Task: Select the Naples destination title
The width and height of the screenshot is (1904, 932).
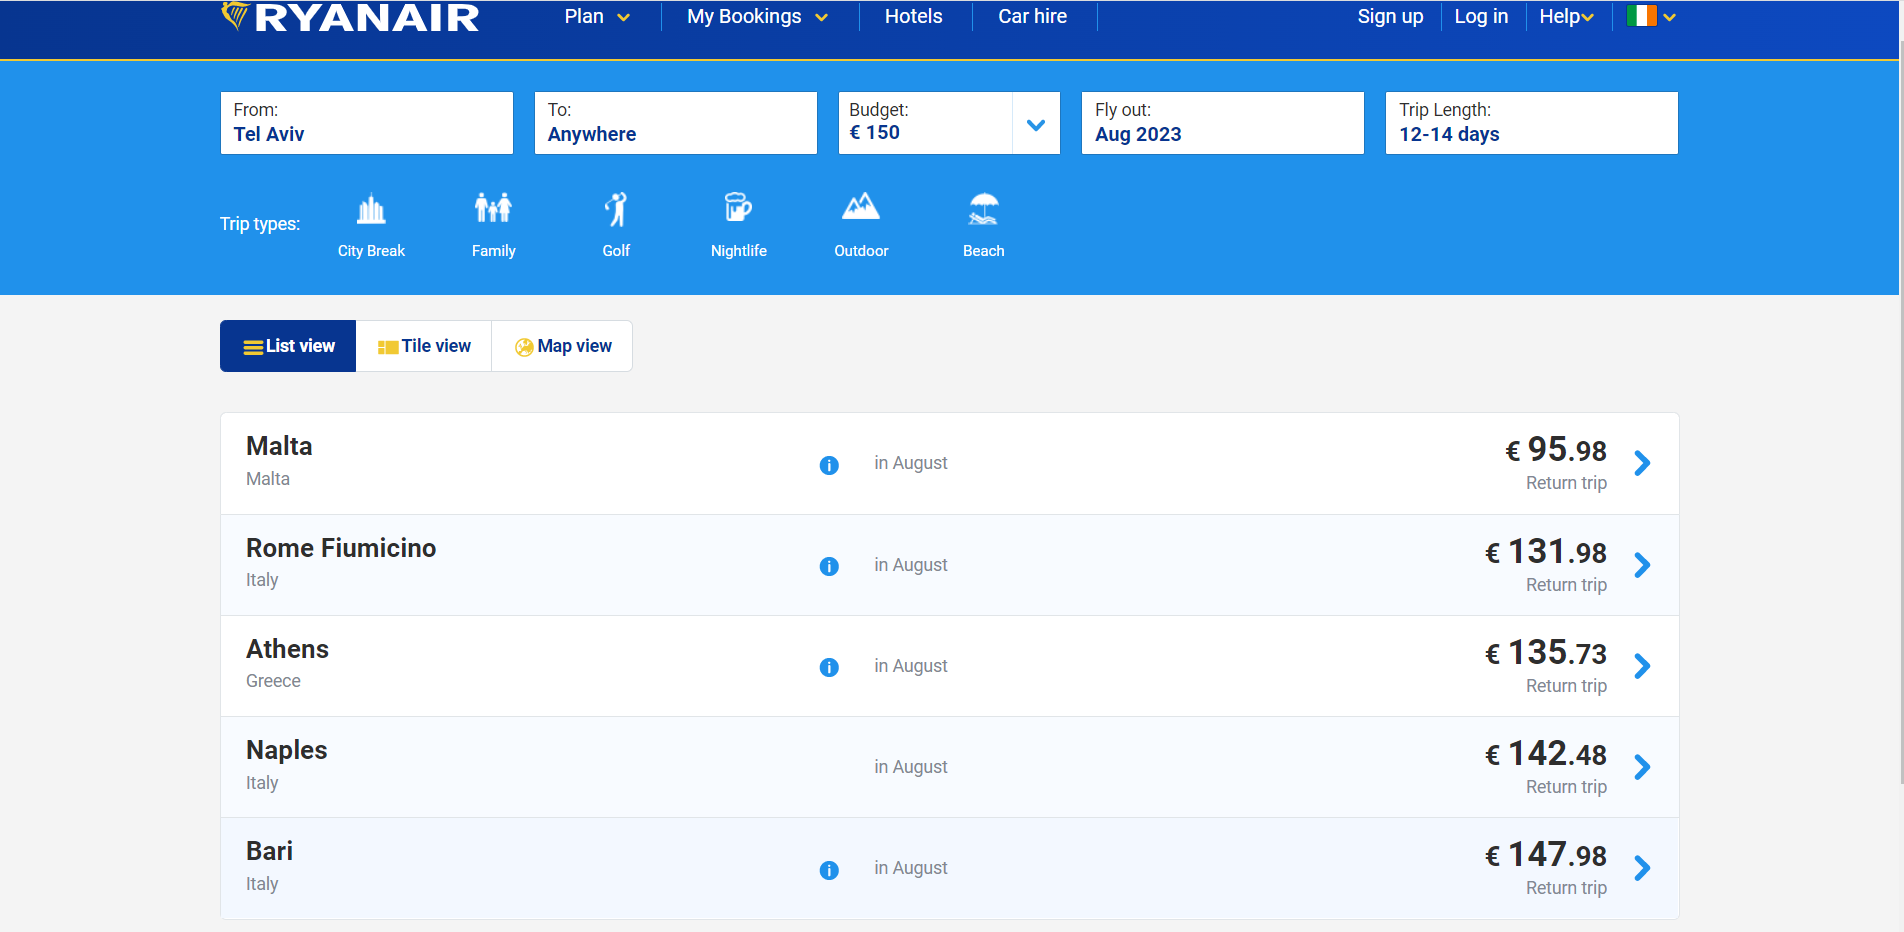Action: tap(286, 750)
